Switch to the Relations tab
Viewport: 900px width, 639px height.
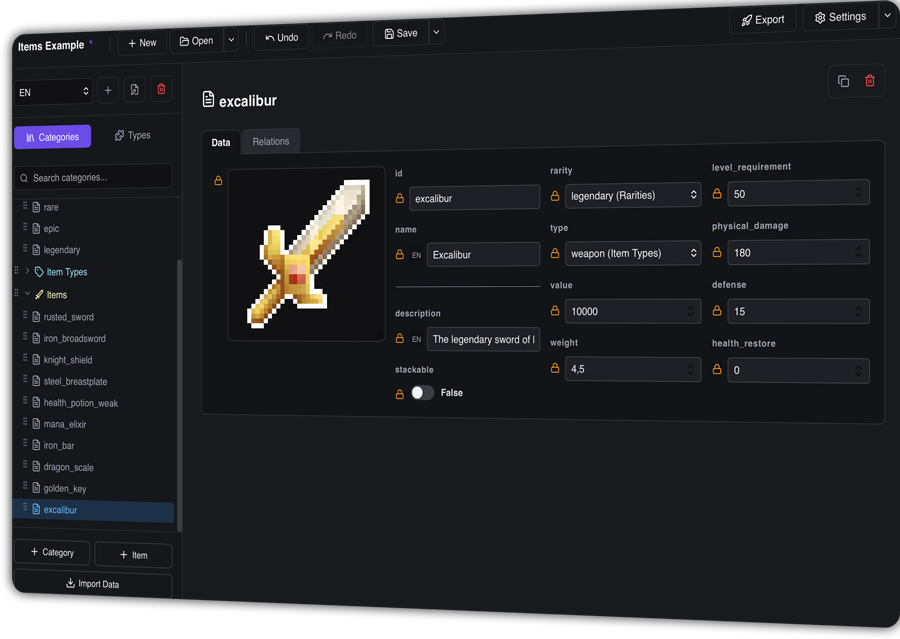point(270,141)
